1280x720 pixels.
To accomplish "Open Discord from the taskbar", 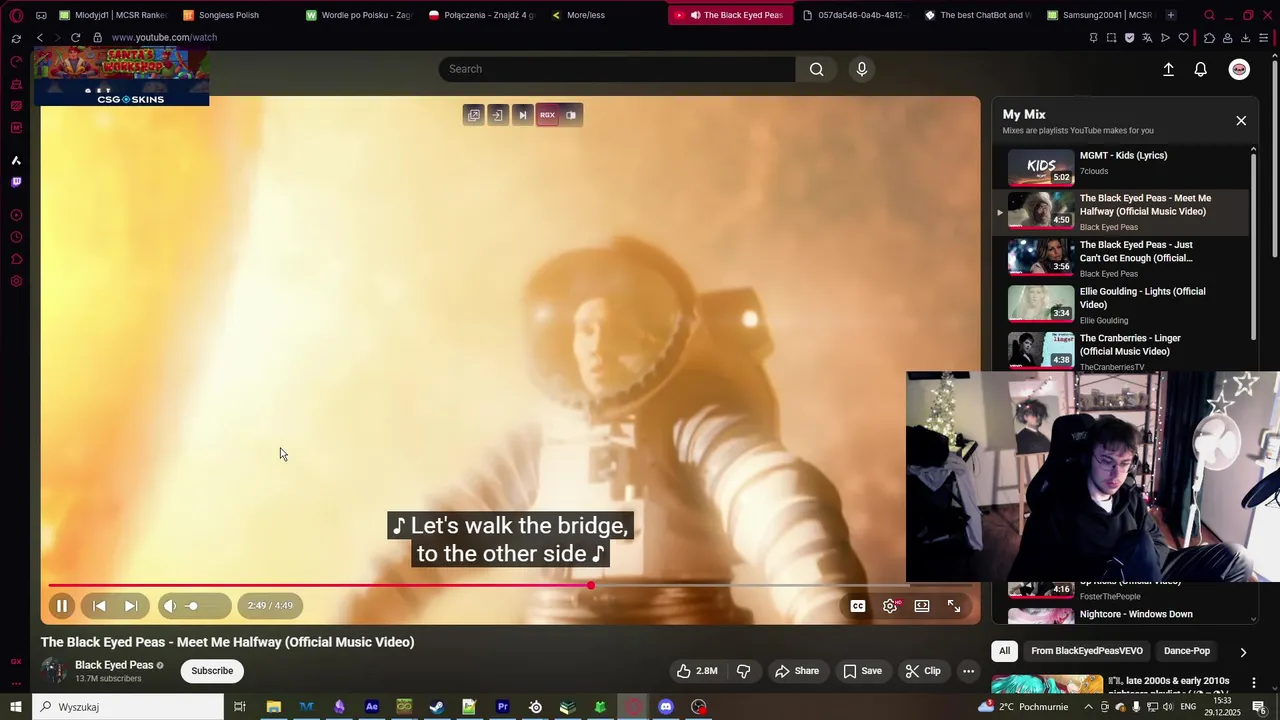I will pos(666,707).
